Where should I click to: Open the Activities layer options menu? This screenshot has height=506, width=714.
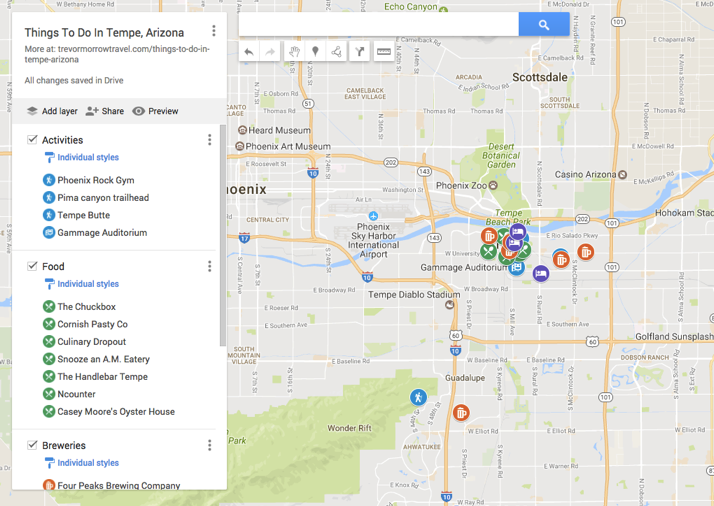coord(209,140)
